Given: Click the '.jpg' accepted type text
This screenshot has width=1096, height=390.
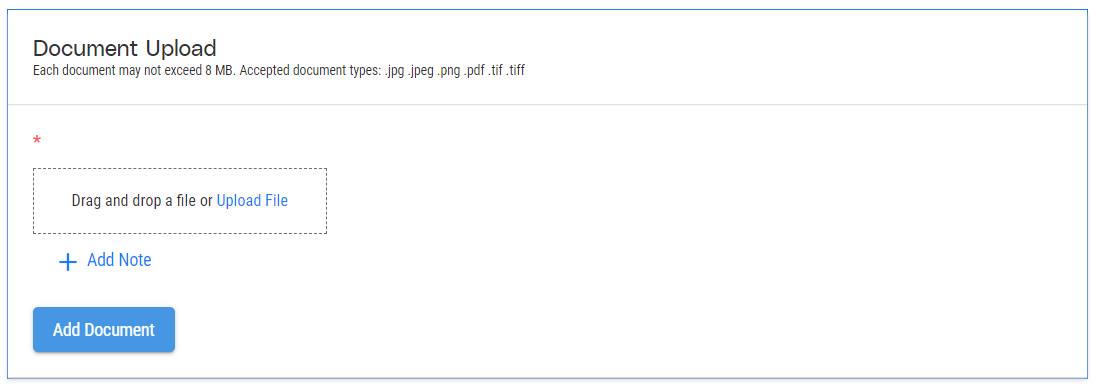Looking at the screenshot, I should pos(394,71).
